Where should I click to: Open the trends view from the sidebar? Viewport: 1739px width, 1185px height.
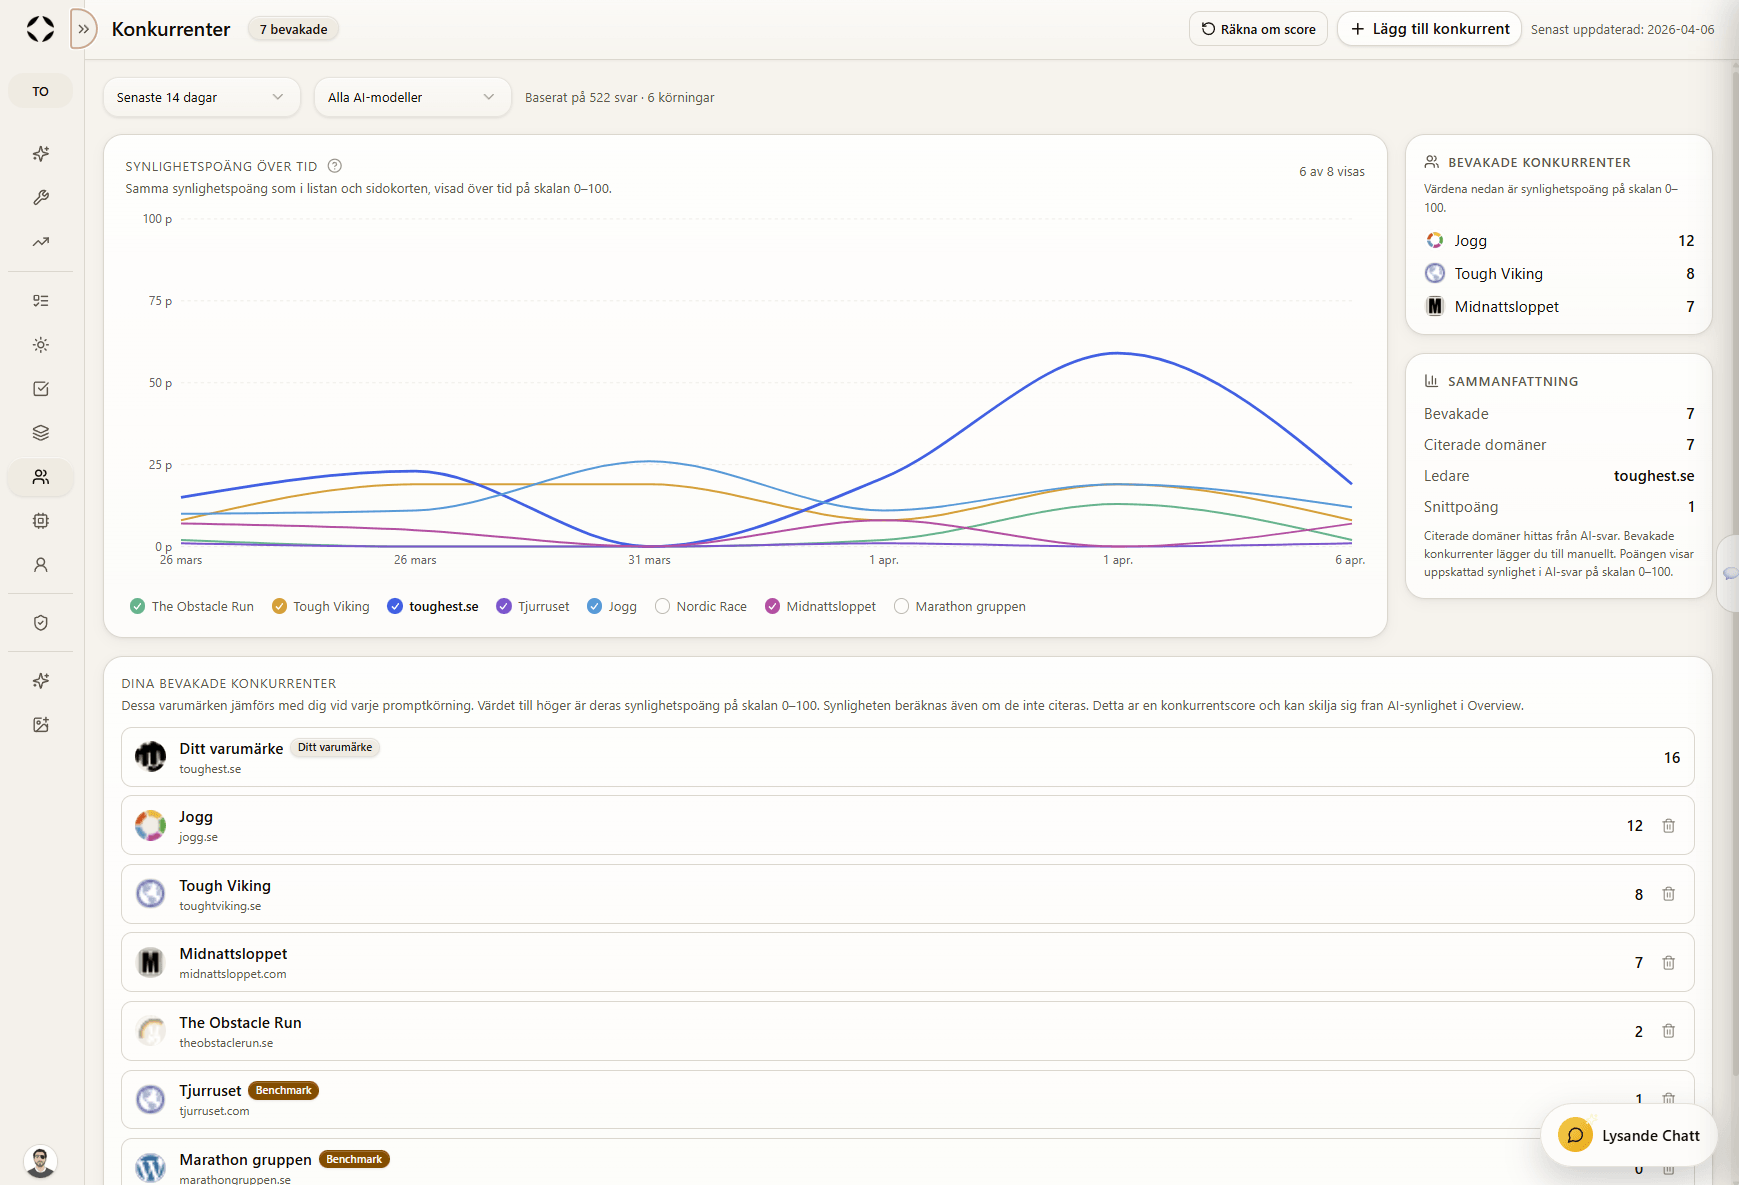coord(40,242)
